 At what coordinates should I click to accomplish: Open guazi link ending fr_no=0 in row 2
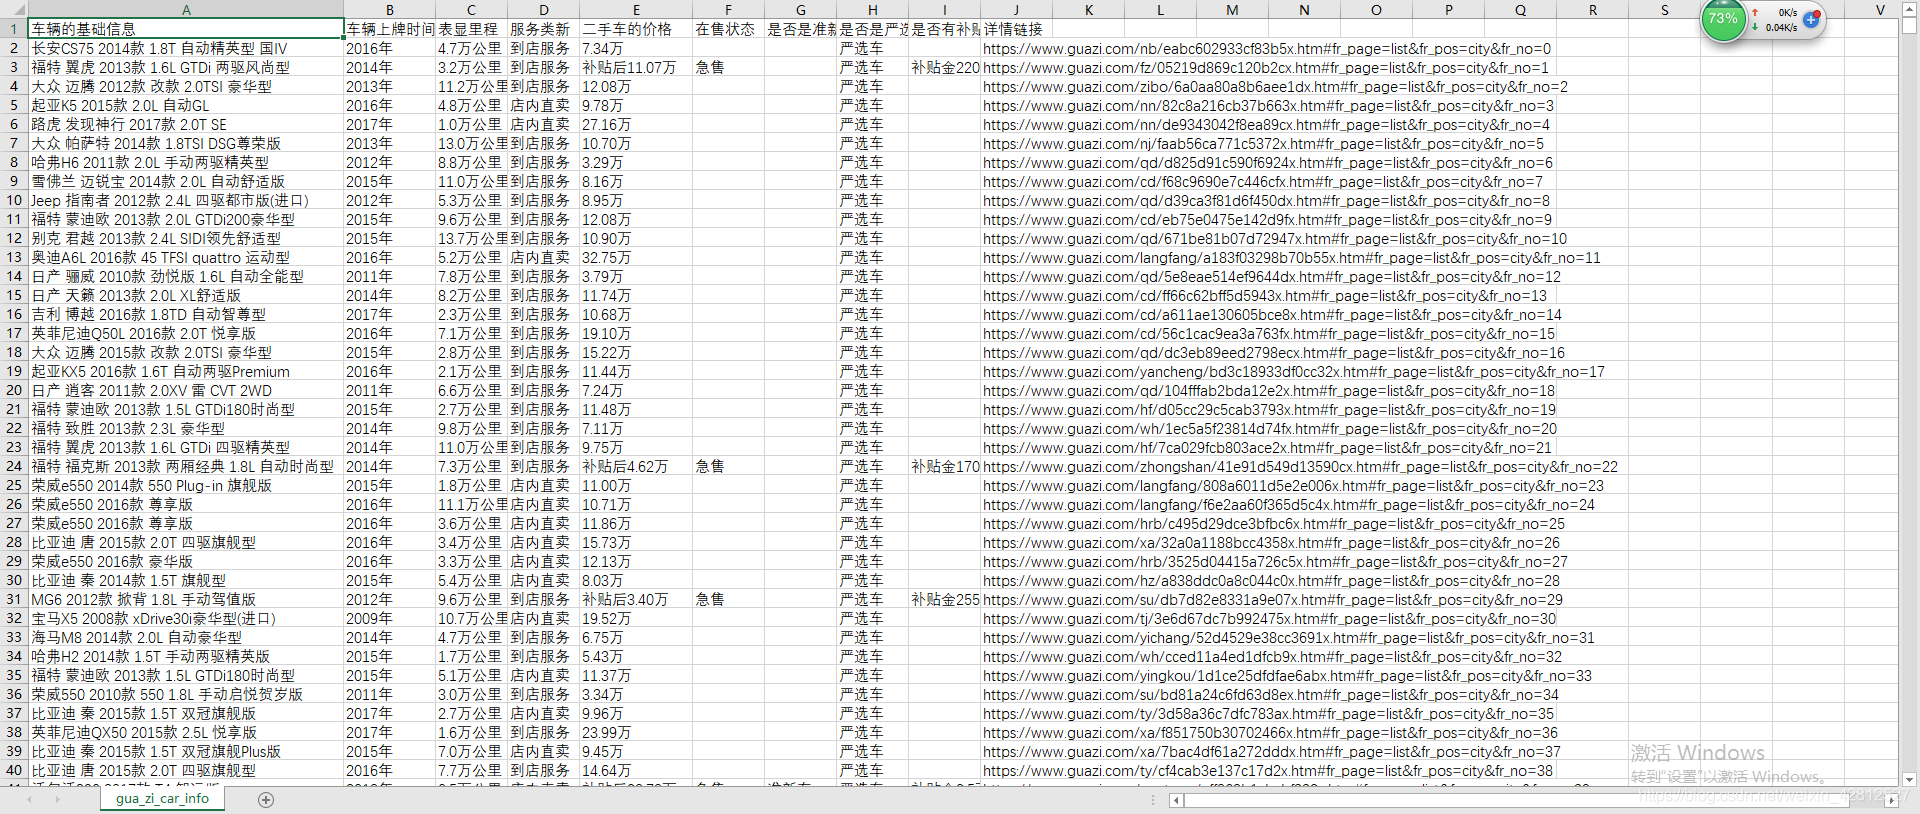coord(1267,48)
